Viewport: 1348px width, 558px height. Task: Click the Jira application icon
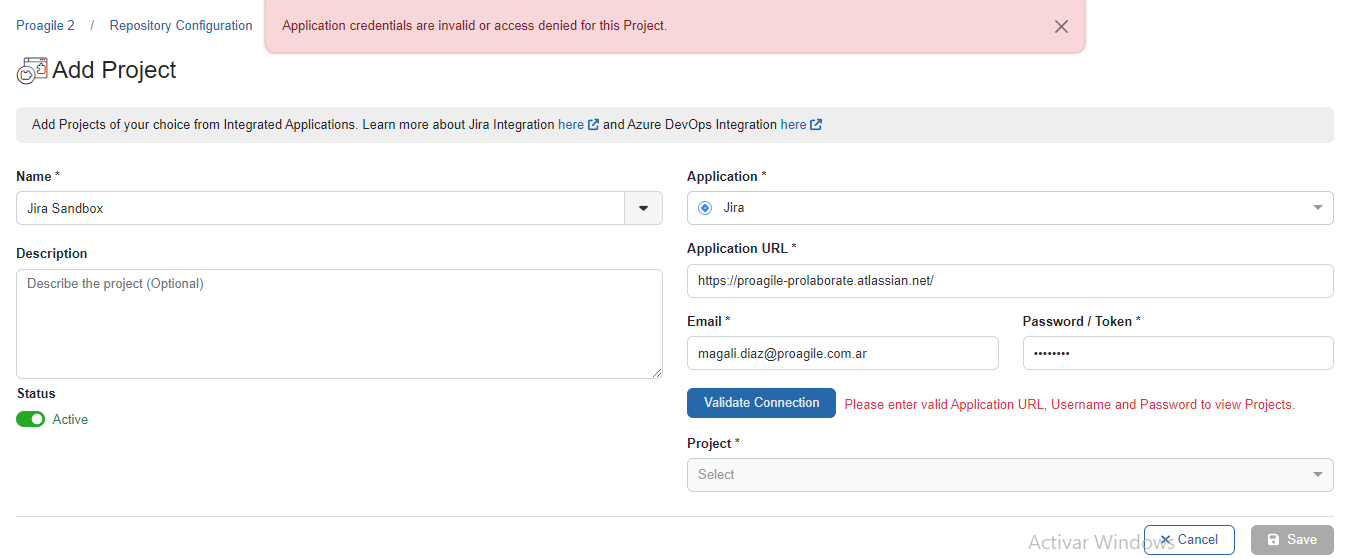pos(705,208)
